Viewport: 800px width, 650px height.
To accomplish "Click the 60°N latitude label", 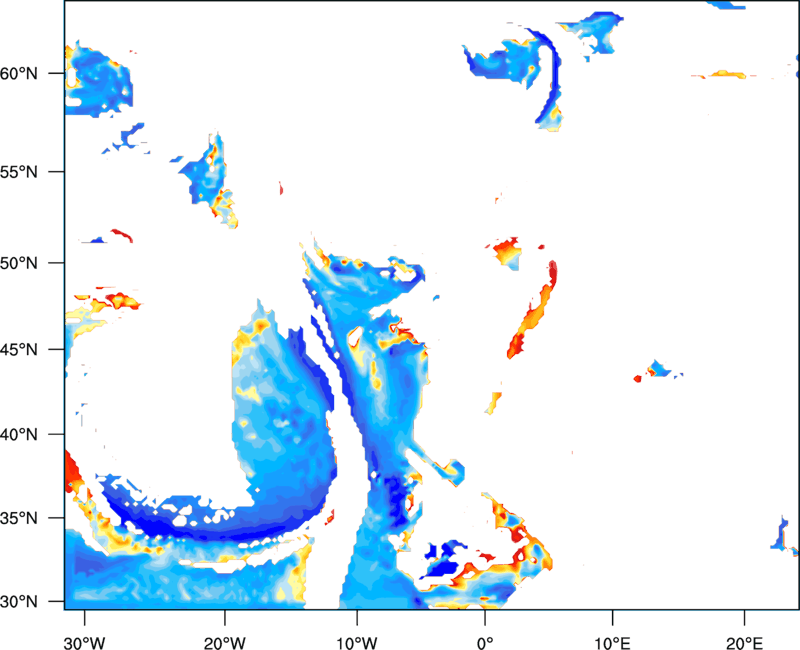I will pyautogui.click(x=18, y=74).
